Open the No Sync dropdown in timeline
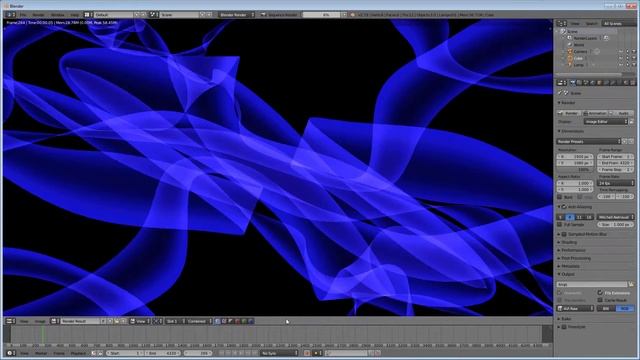This screenshot has width=640, height=360. pyautogui.click(x=279, y=353)
